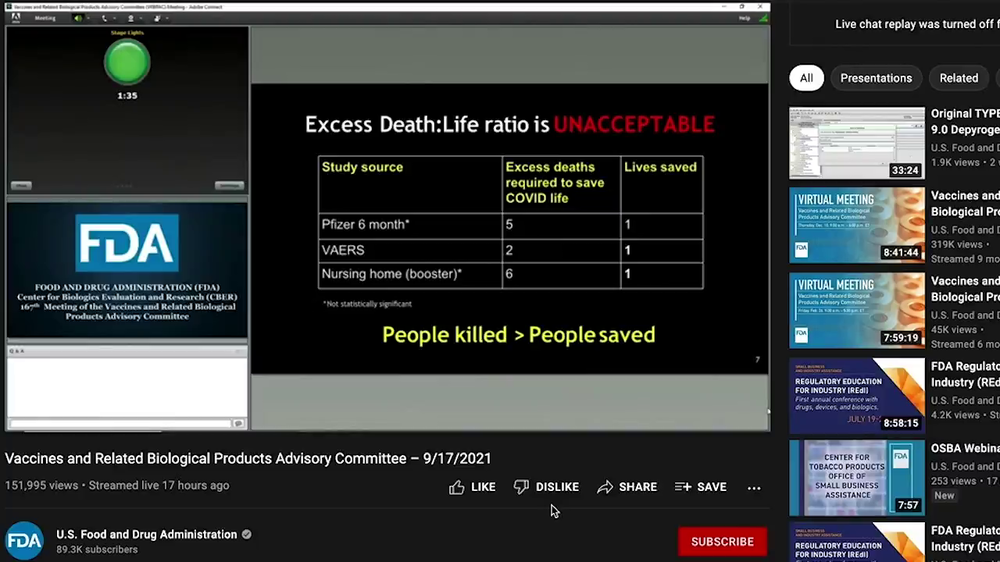
Task: Save video with the SAVE playlist icon
Action: [x=683, y=487]
